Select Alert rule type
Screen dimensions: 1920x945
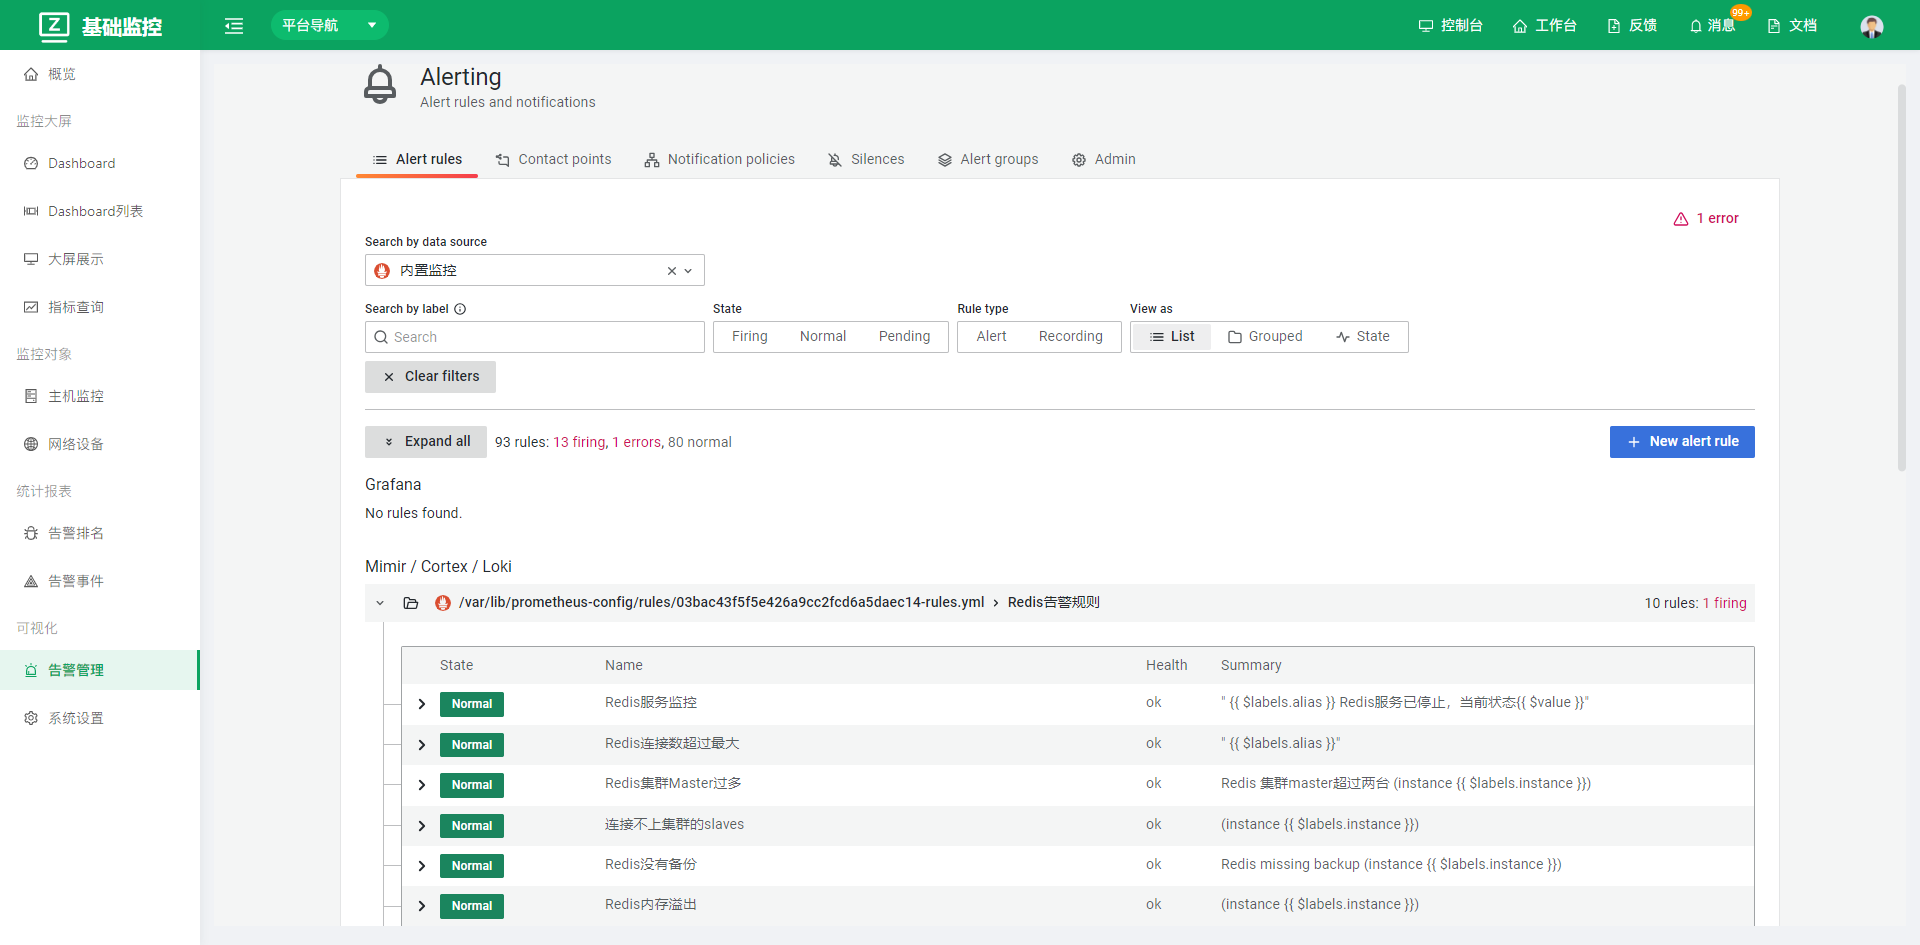pyautogui.click(x=992, y=337)
